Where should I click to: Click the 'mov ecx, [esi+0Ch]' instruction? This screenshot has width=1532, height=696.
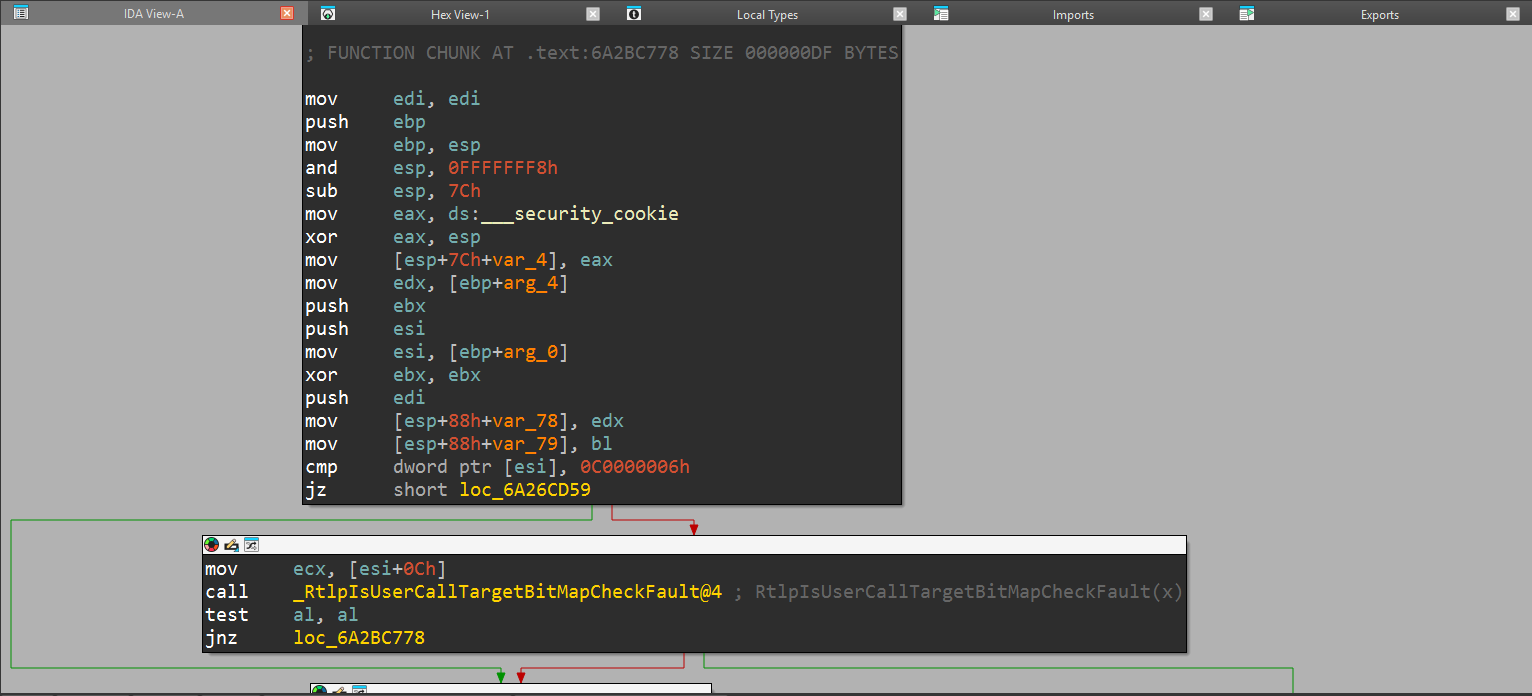click(325, 569)
